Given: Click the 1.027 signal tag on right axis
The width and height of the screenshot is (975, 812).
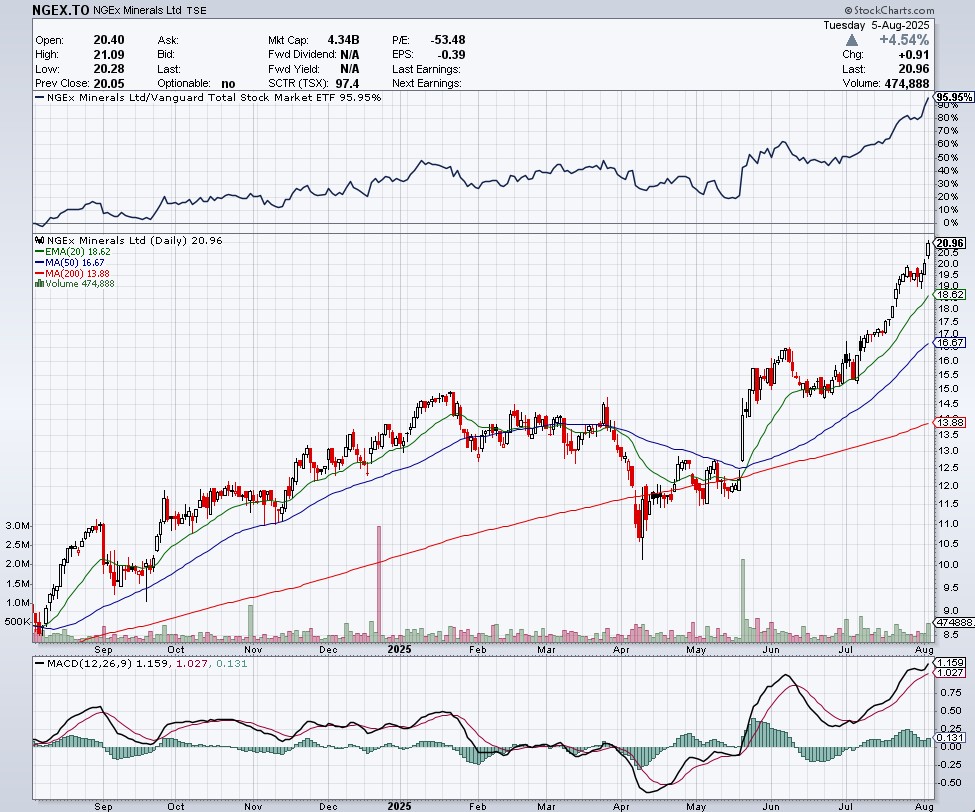Looking at the screenshot, I should [950, 673].
